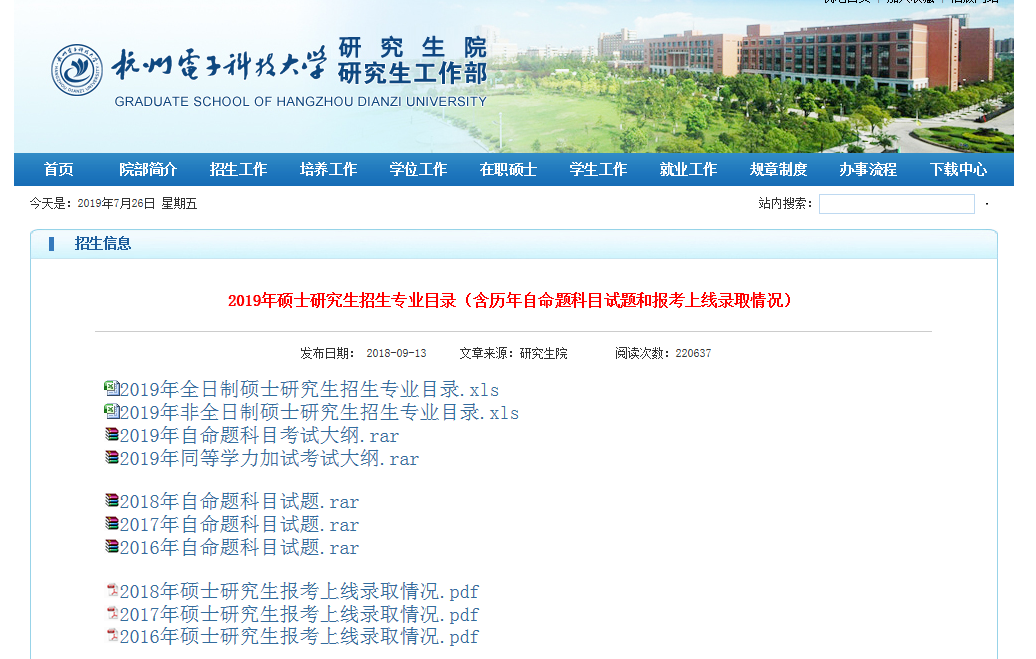
Task: Click the RAR icon beside 2016年自命题科目试题
Action: 111,546
